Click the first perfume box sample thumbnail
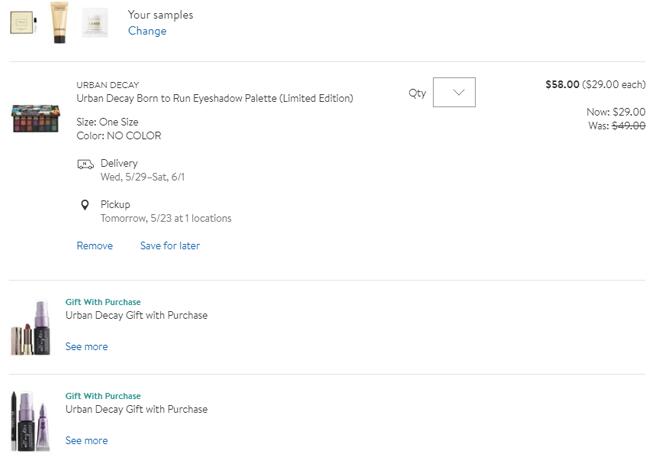 click(x=23, y=22)
